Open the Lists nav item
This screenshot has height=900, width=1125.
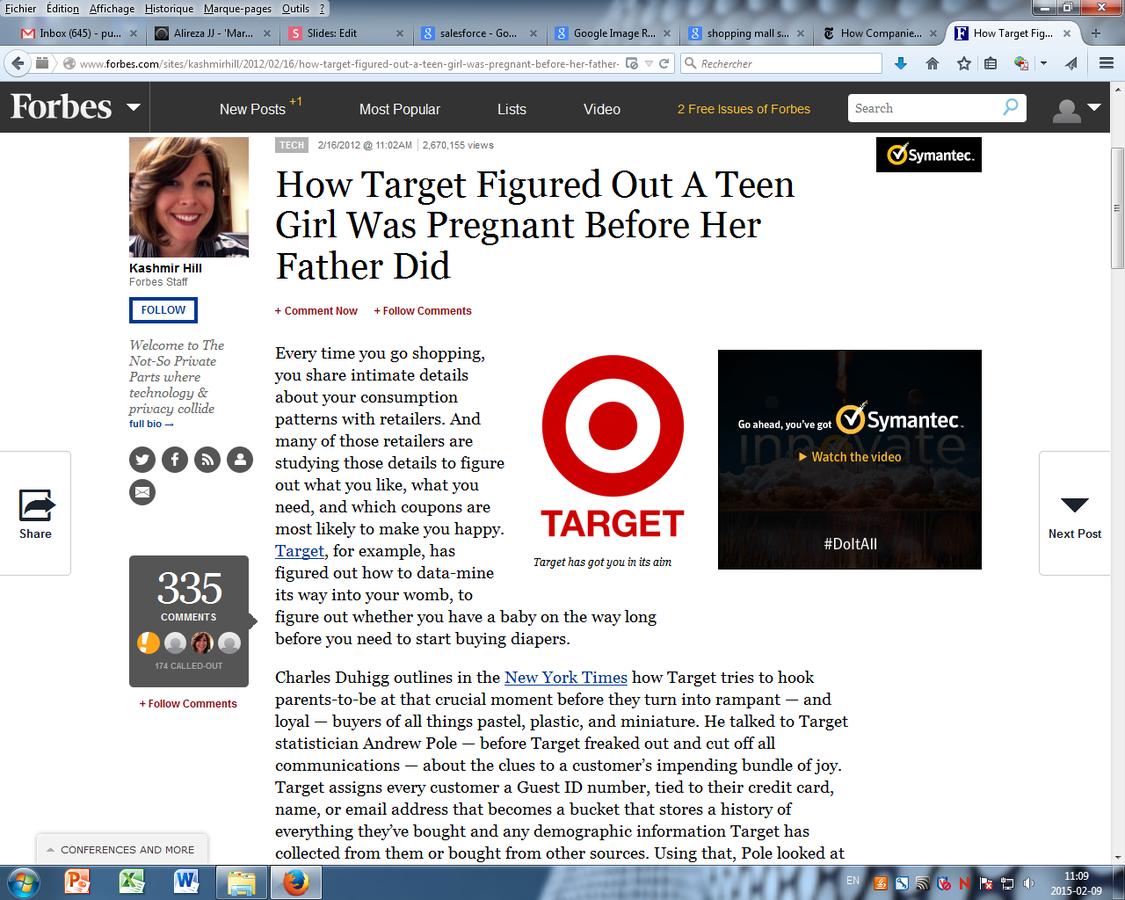pyautogui.click(x=512, y=109)
